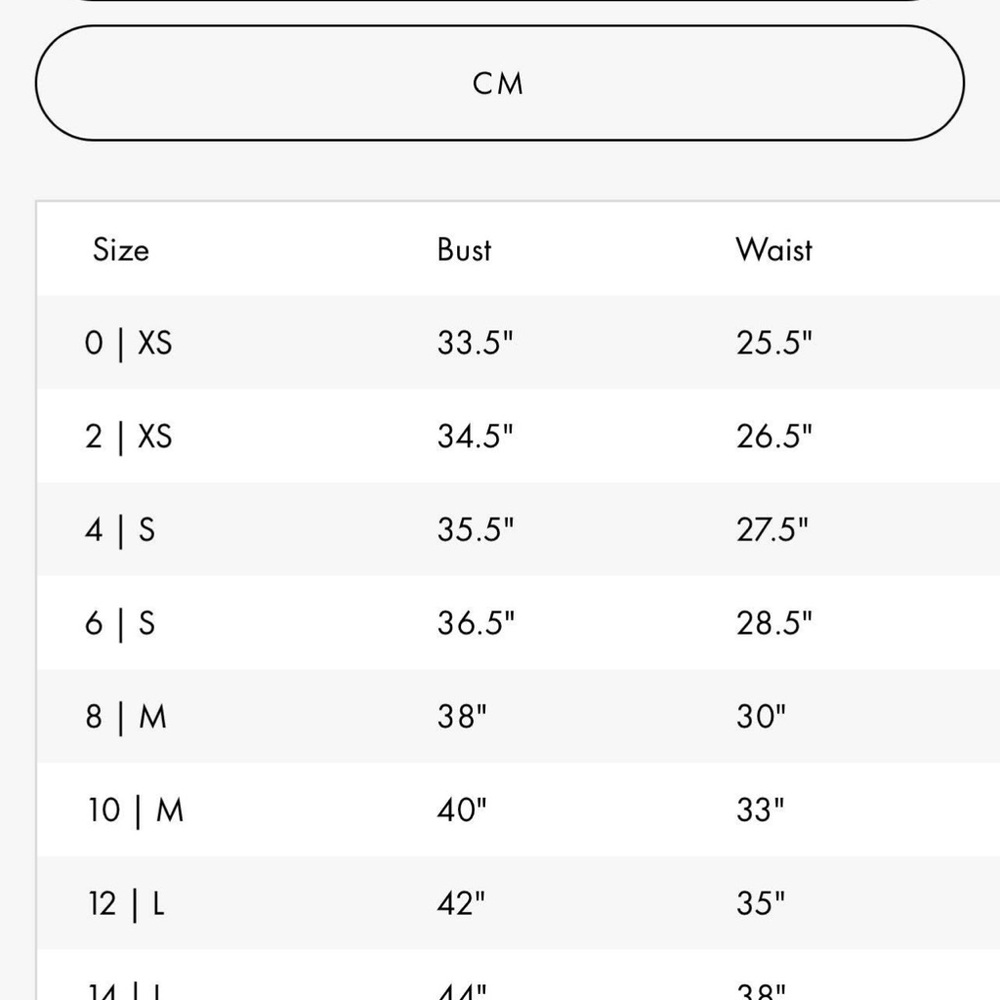Click the 35" waist value
This screenshot has height=1000, width=1000.
pyautogui.click(x=760, y=903)
